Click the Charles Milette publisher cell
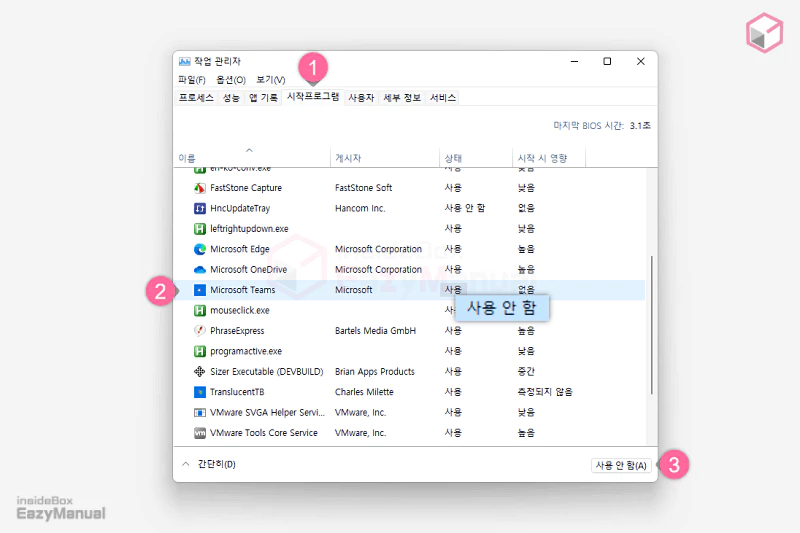 point(364,392)
